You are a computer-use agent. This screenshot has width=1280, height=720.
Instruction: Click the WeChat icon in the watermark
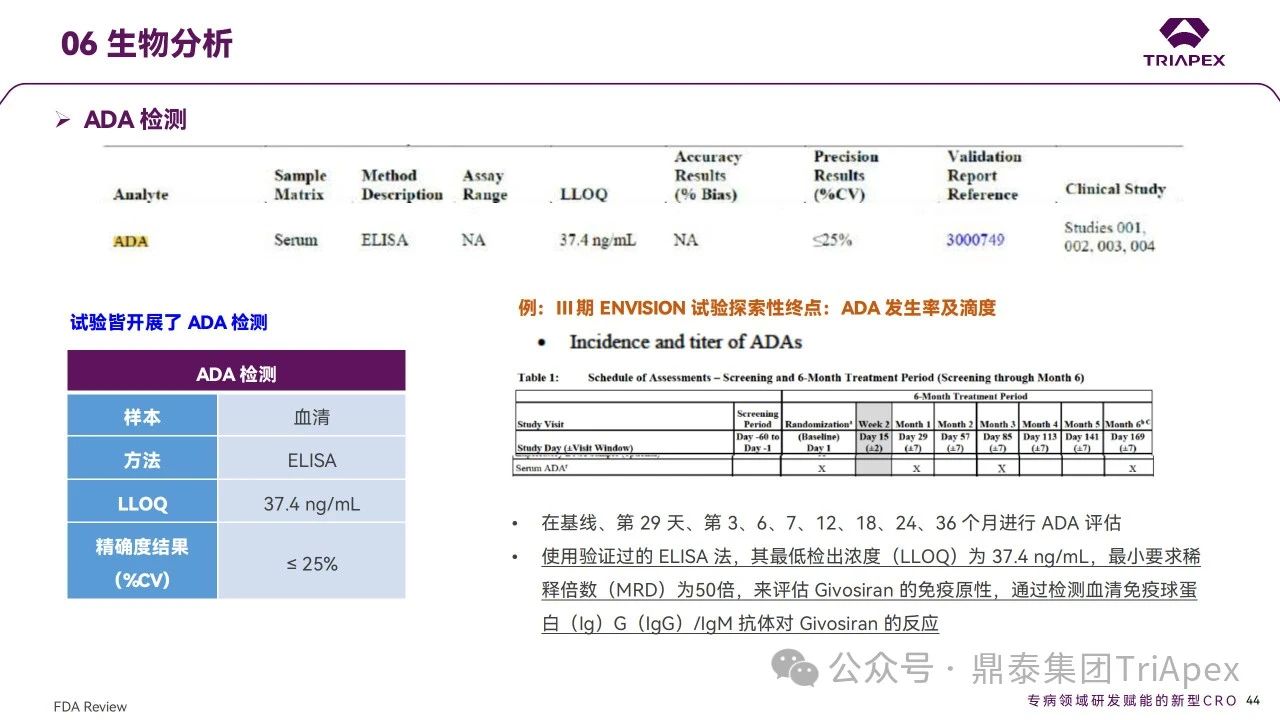tap(798, 667)
